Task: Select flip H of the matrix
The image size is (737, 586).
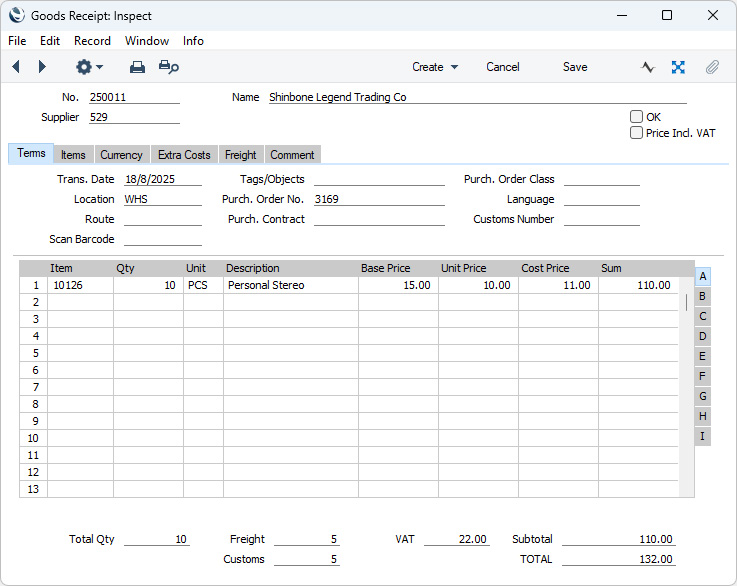Action: [x=703, y=416]
